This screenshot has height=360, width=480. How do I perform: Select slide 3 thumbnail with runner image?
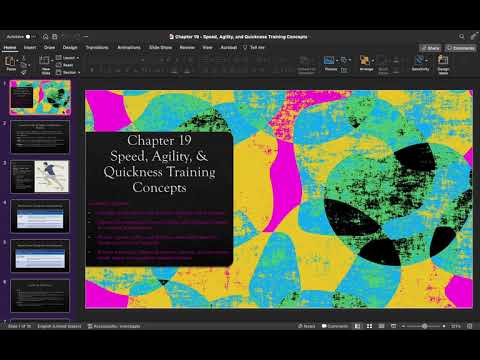40,176
